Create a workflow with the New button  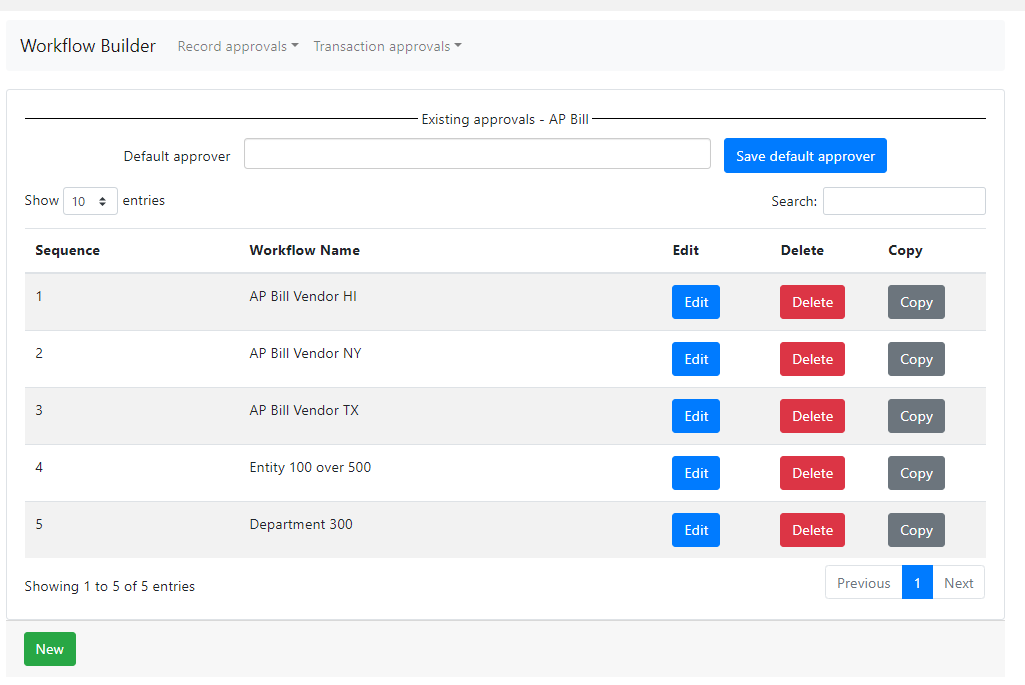tap(50, 649)
